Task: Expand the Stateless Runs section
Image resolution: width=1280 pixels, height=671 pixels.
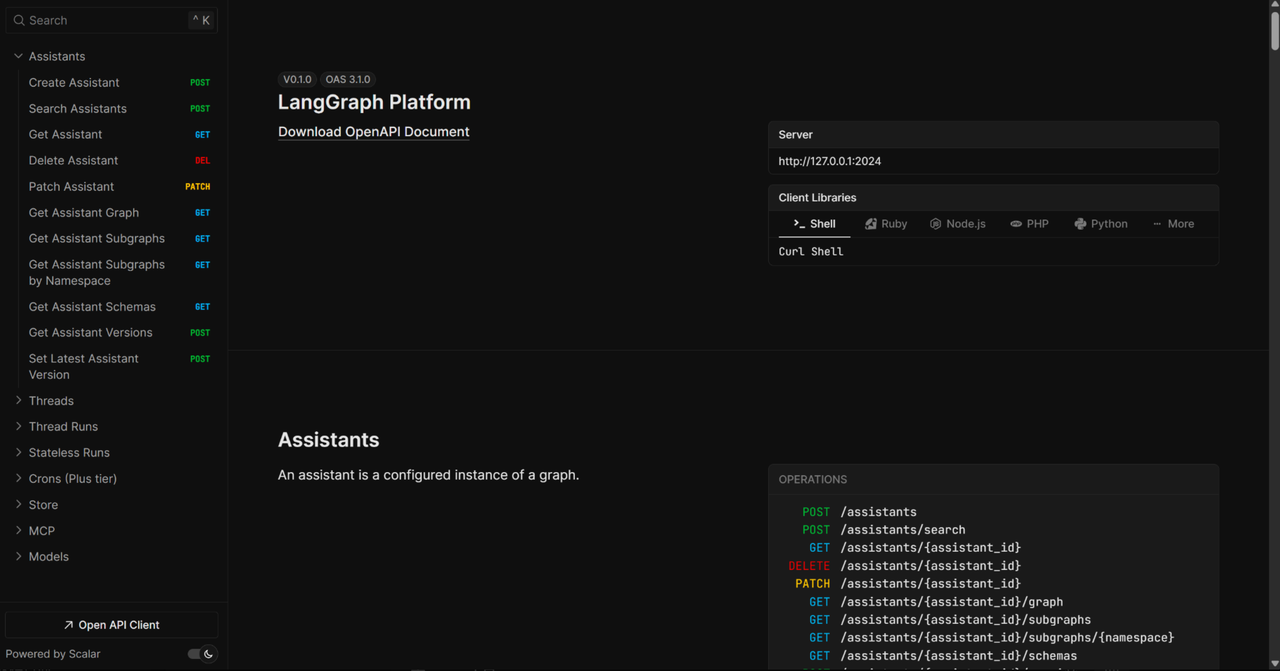Action: [18, 453]
